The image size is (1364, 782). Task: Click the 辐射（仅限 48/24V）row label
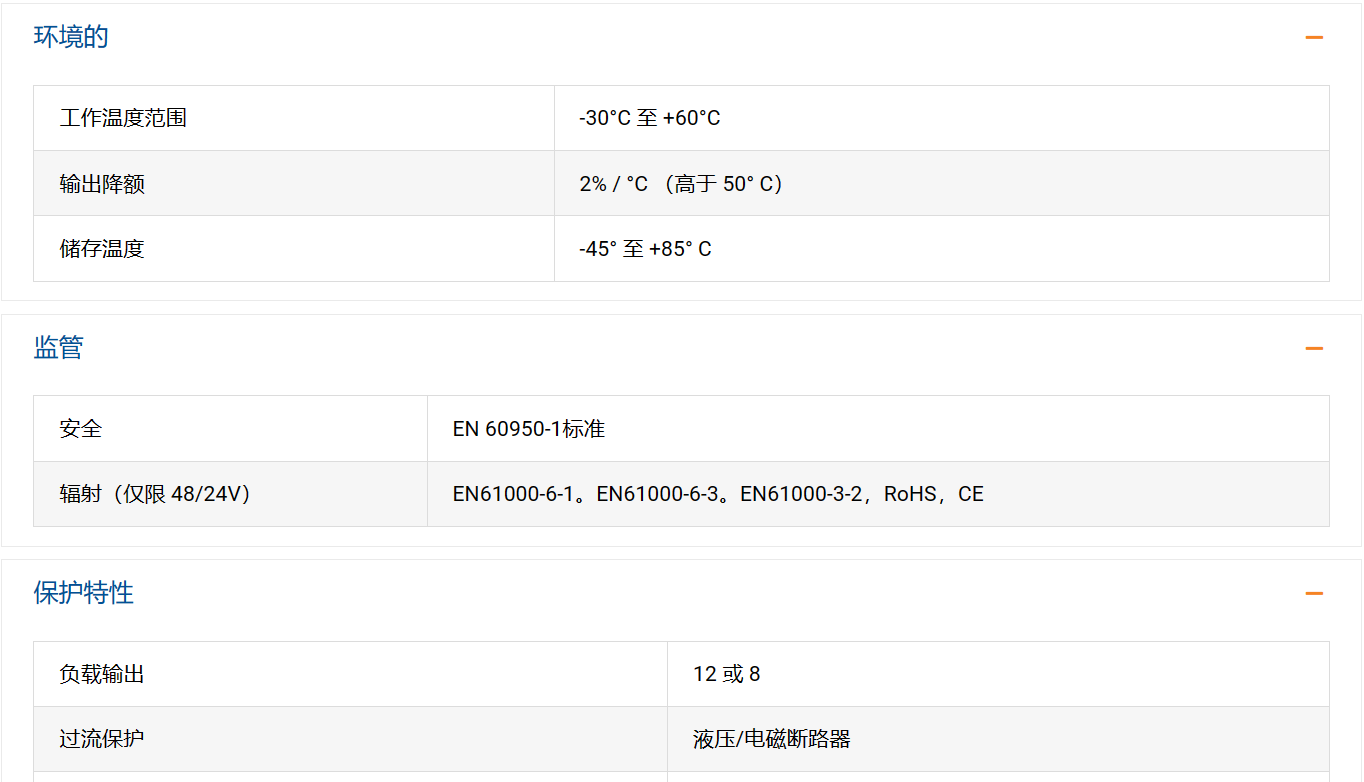[x=155, y=494]
